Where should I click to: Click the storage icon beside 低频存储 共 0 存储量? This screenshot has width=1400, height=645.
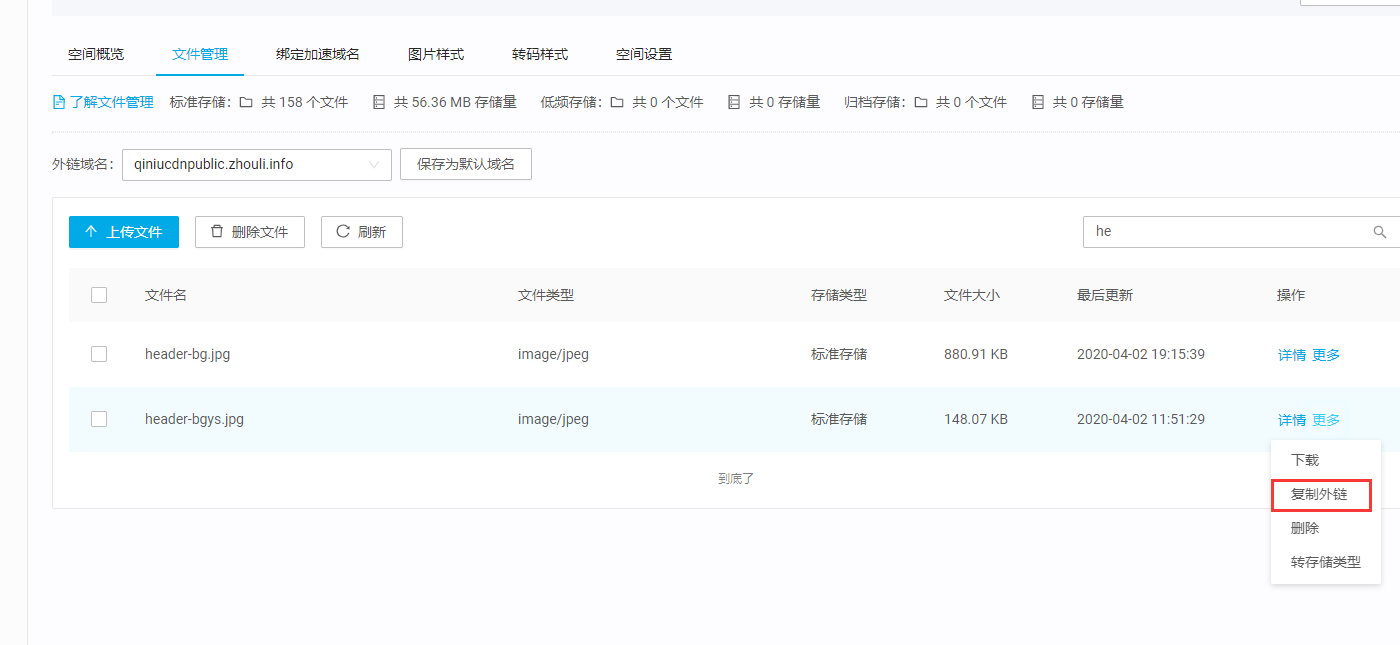pyautogui.click(x=734, y=102)
